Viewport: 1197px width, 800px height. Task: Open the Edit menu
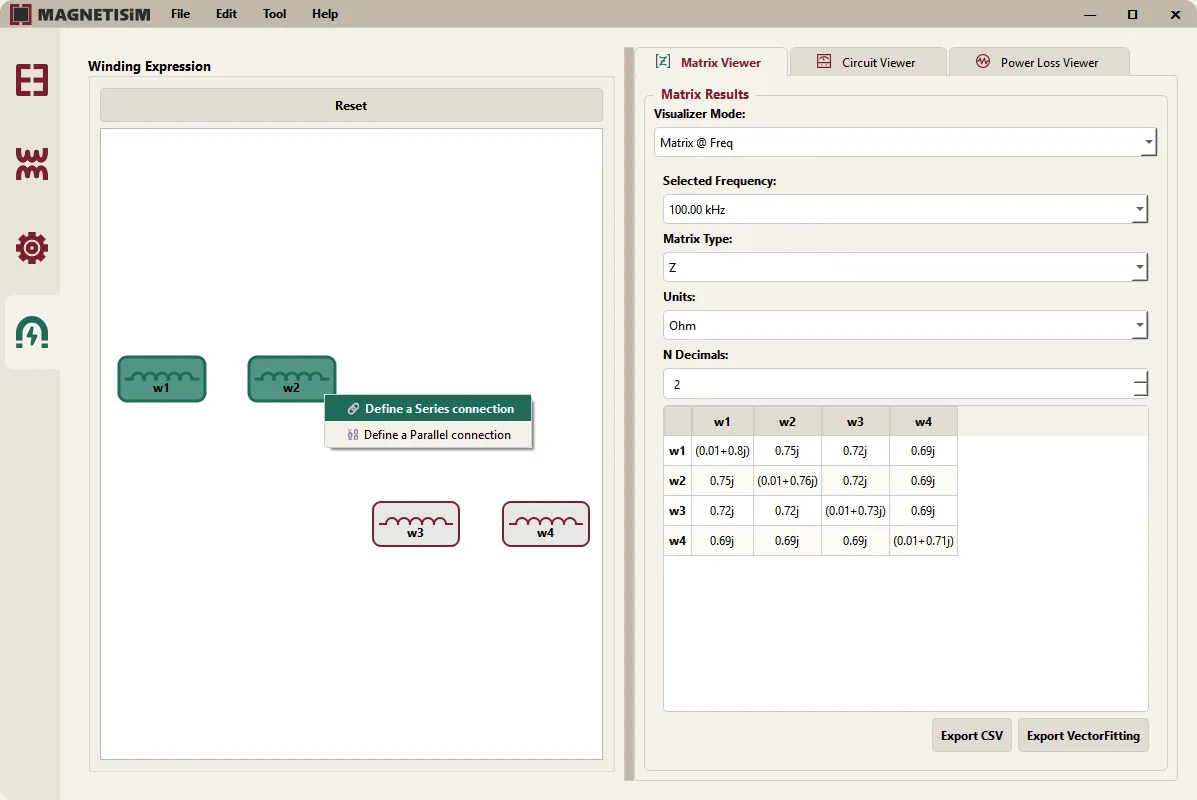[x=227, y=14]
